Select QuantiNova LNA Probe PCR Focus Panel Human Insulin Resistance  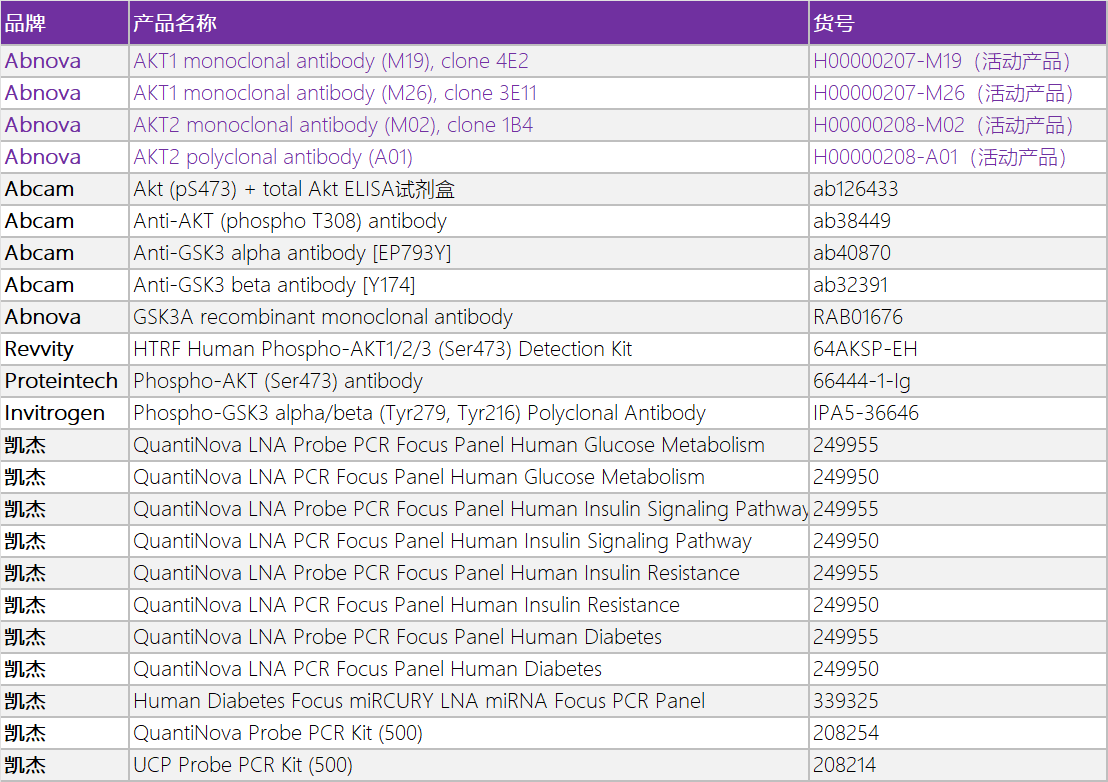(x=468, y=573)
